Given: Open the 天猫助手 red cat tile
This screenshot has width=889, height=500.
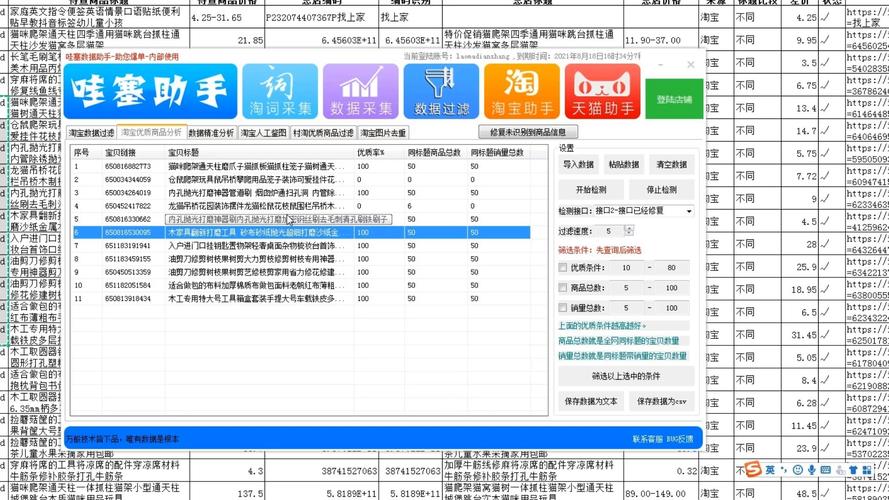Looking at the screenshot, I should coord(603,91).
